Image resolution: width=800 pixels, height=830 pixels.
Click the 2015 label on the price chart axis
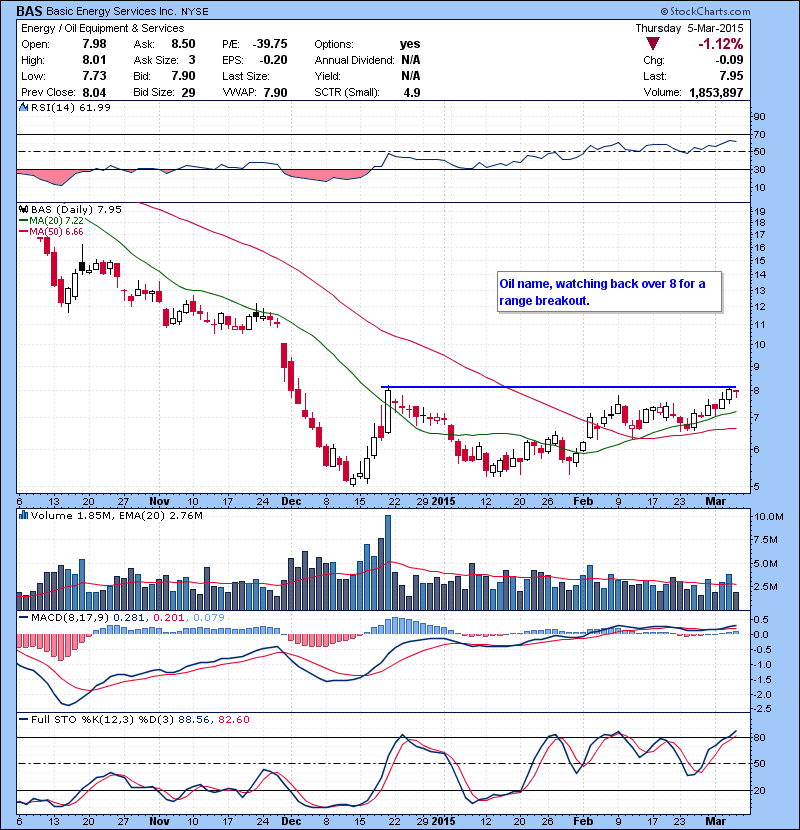[x=443, y=501]
